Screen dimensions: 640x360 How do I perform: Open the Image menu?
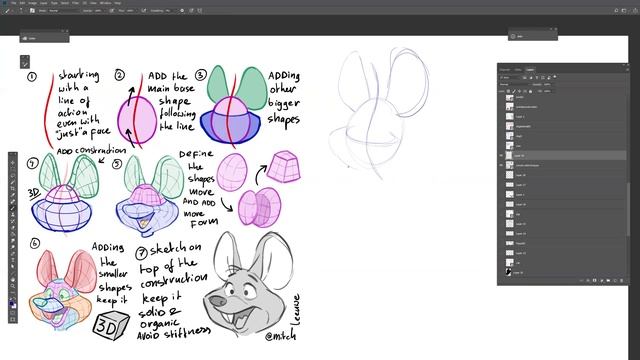(x=32, y=3)
